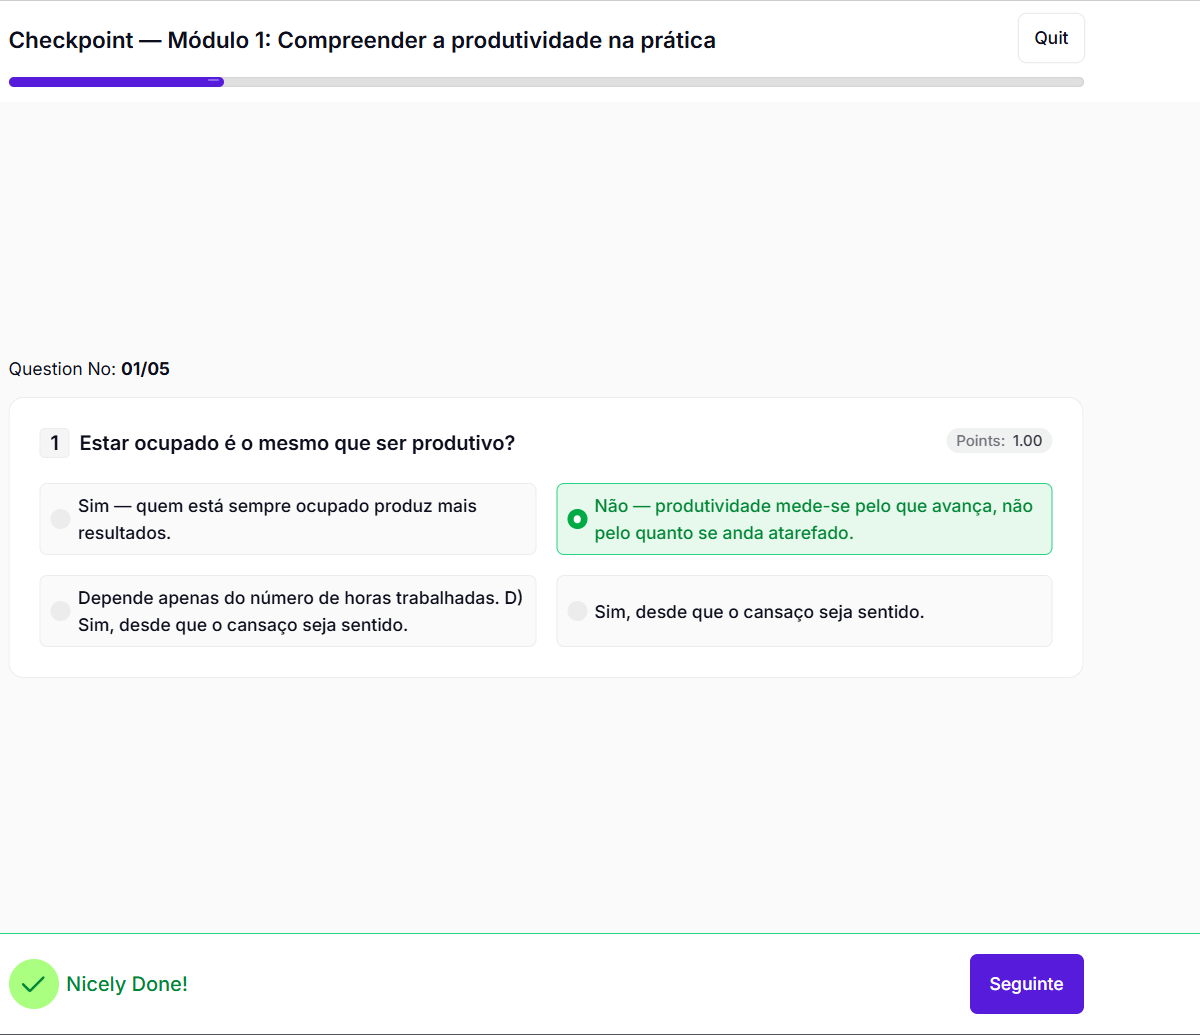Click the quiz progress bar
The image size is (1200, 1035).
(x=546, y=82)
